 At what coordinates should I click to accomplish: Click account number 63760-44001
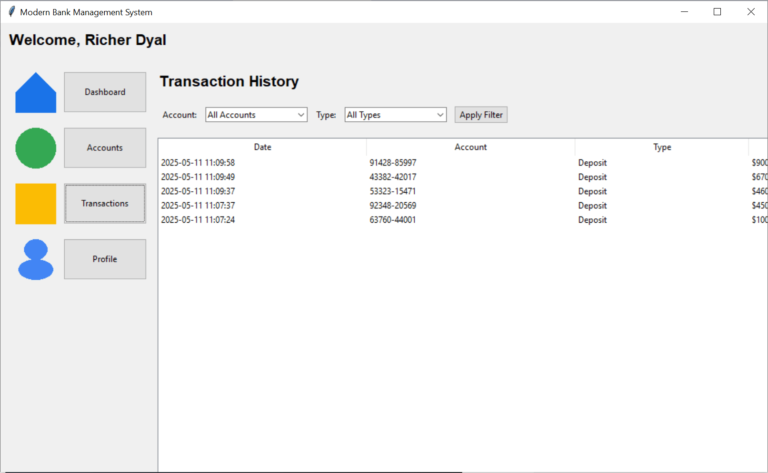click(393, 220)
